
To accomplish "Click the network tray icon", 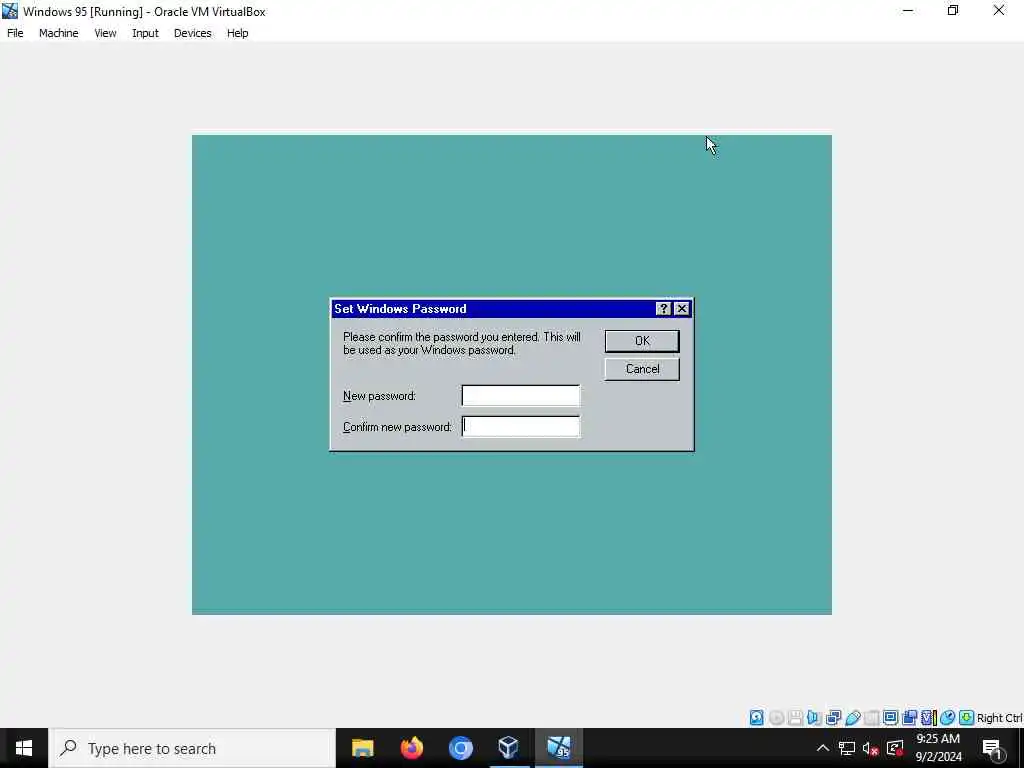I will pos(847,748).
